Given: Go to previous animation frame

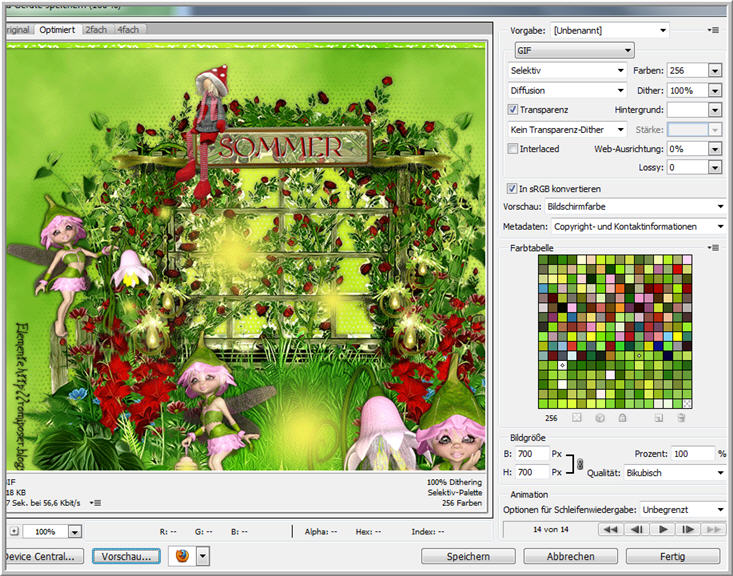Looking at the screenshot, I should point(636,529).
